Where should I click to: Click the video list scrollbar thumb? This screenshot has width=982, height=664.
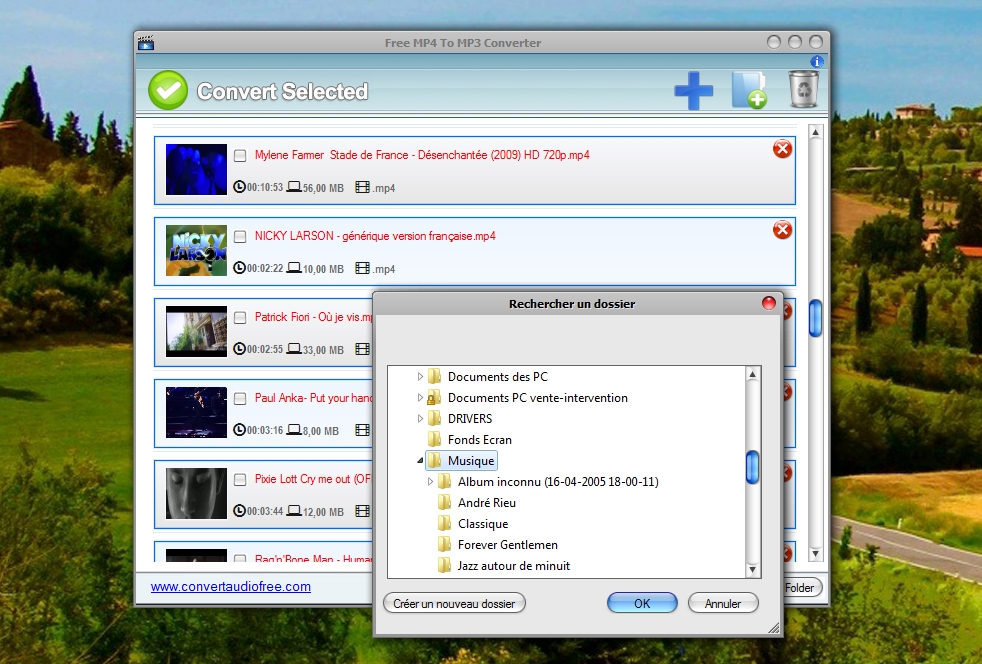tap(815, 318)
